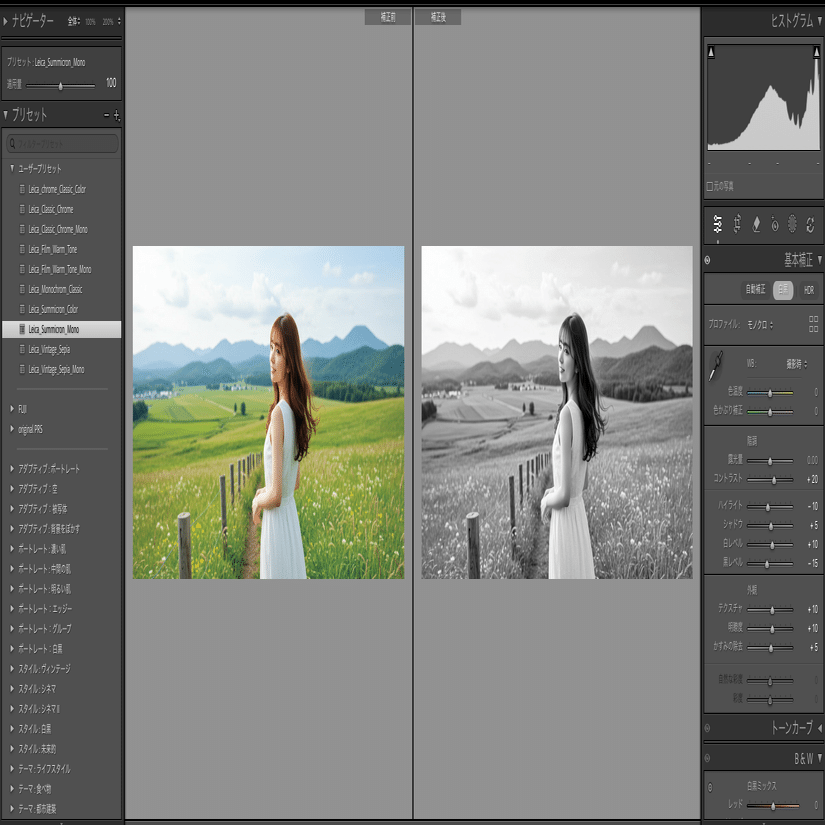
Task: Click the highlight clipping indicator in histogram
Action: [x=817, y=52]
